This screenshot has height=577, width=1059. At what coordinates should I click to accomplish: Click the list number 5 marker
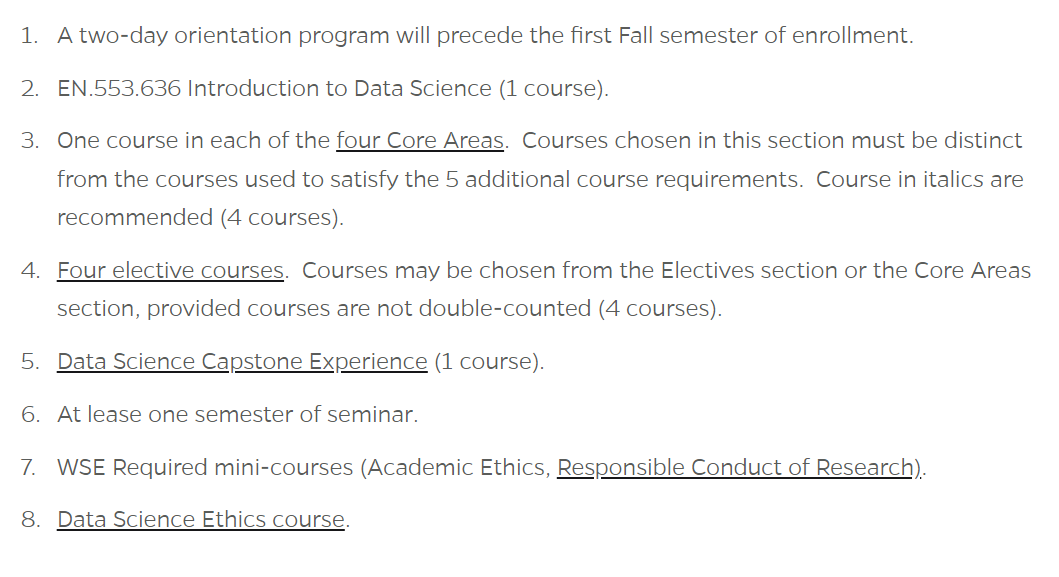click(x=30, y=361)
